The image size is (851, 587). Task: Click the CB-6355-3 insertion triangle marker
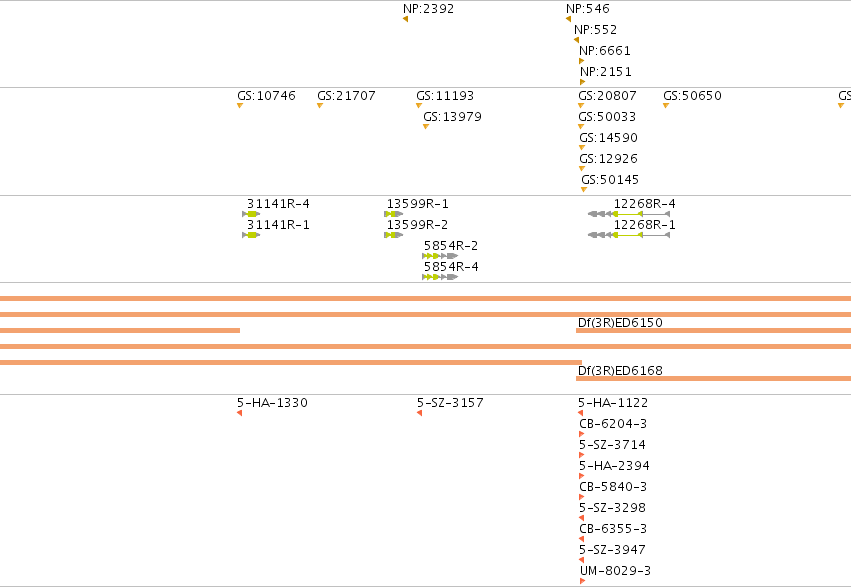(x=581, y=539)
